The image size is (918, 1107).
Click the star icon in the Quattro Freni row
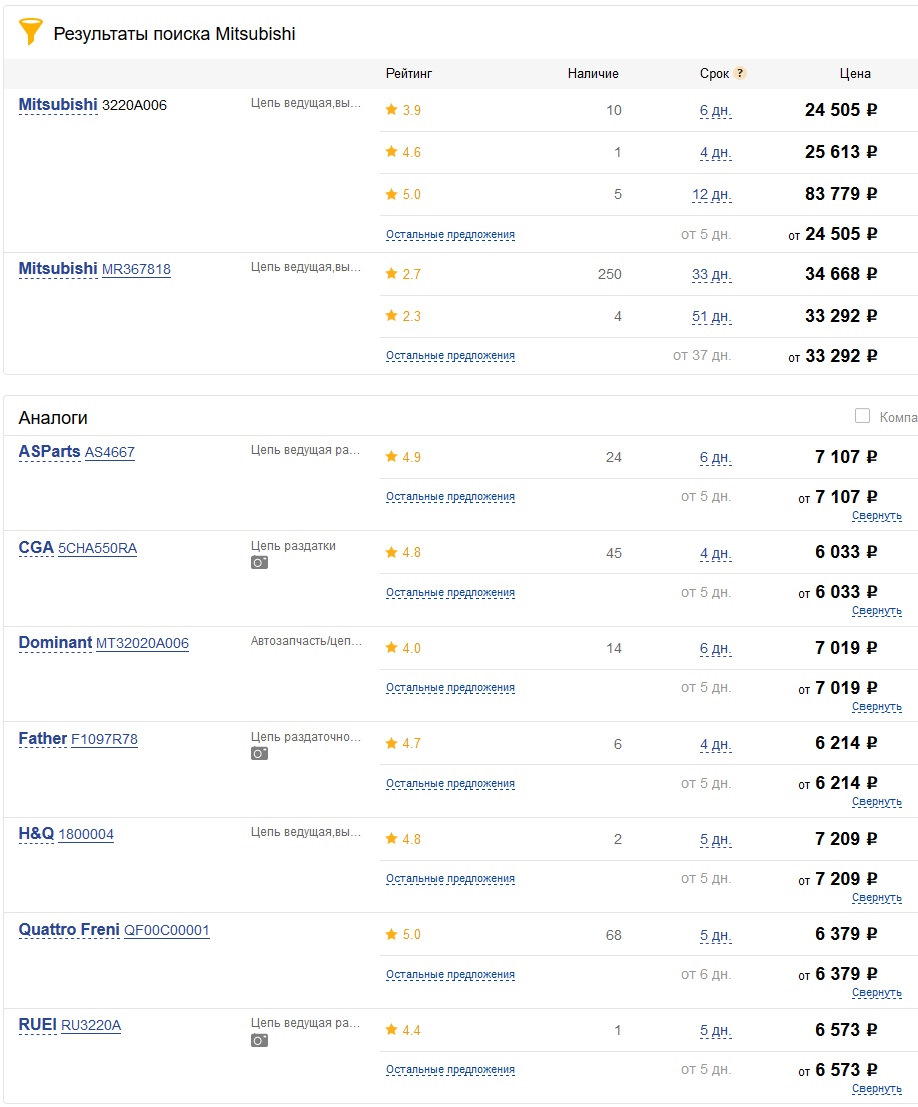point(391,934)
